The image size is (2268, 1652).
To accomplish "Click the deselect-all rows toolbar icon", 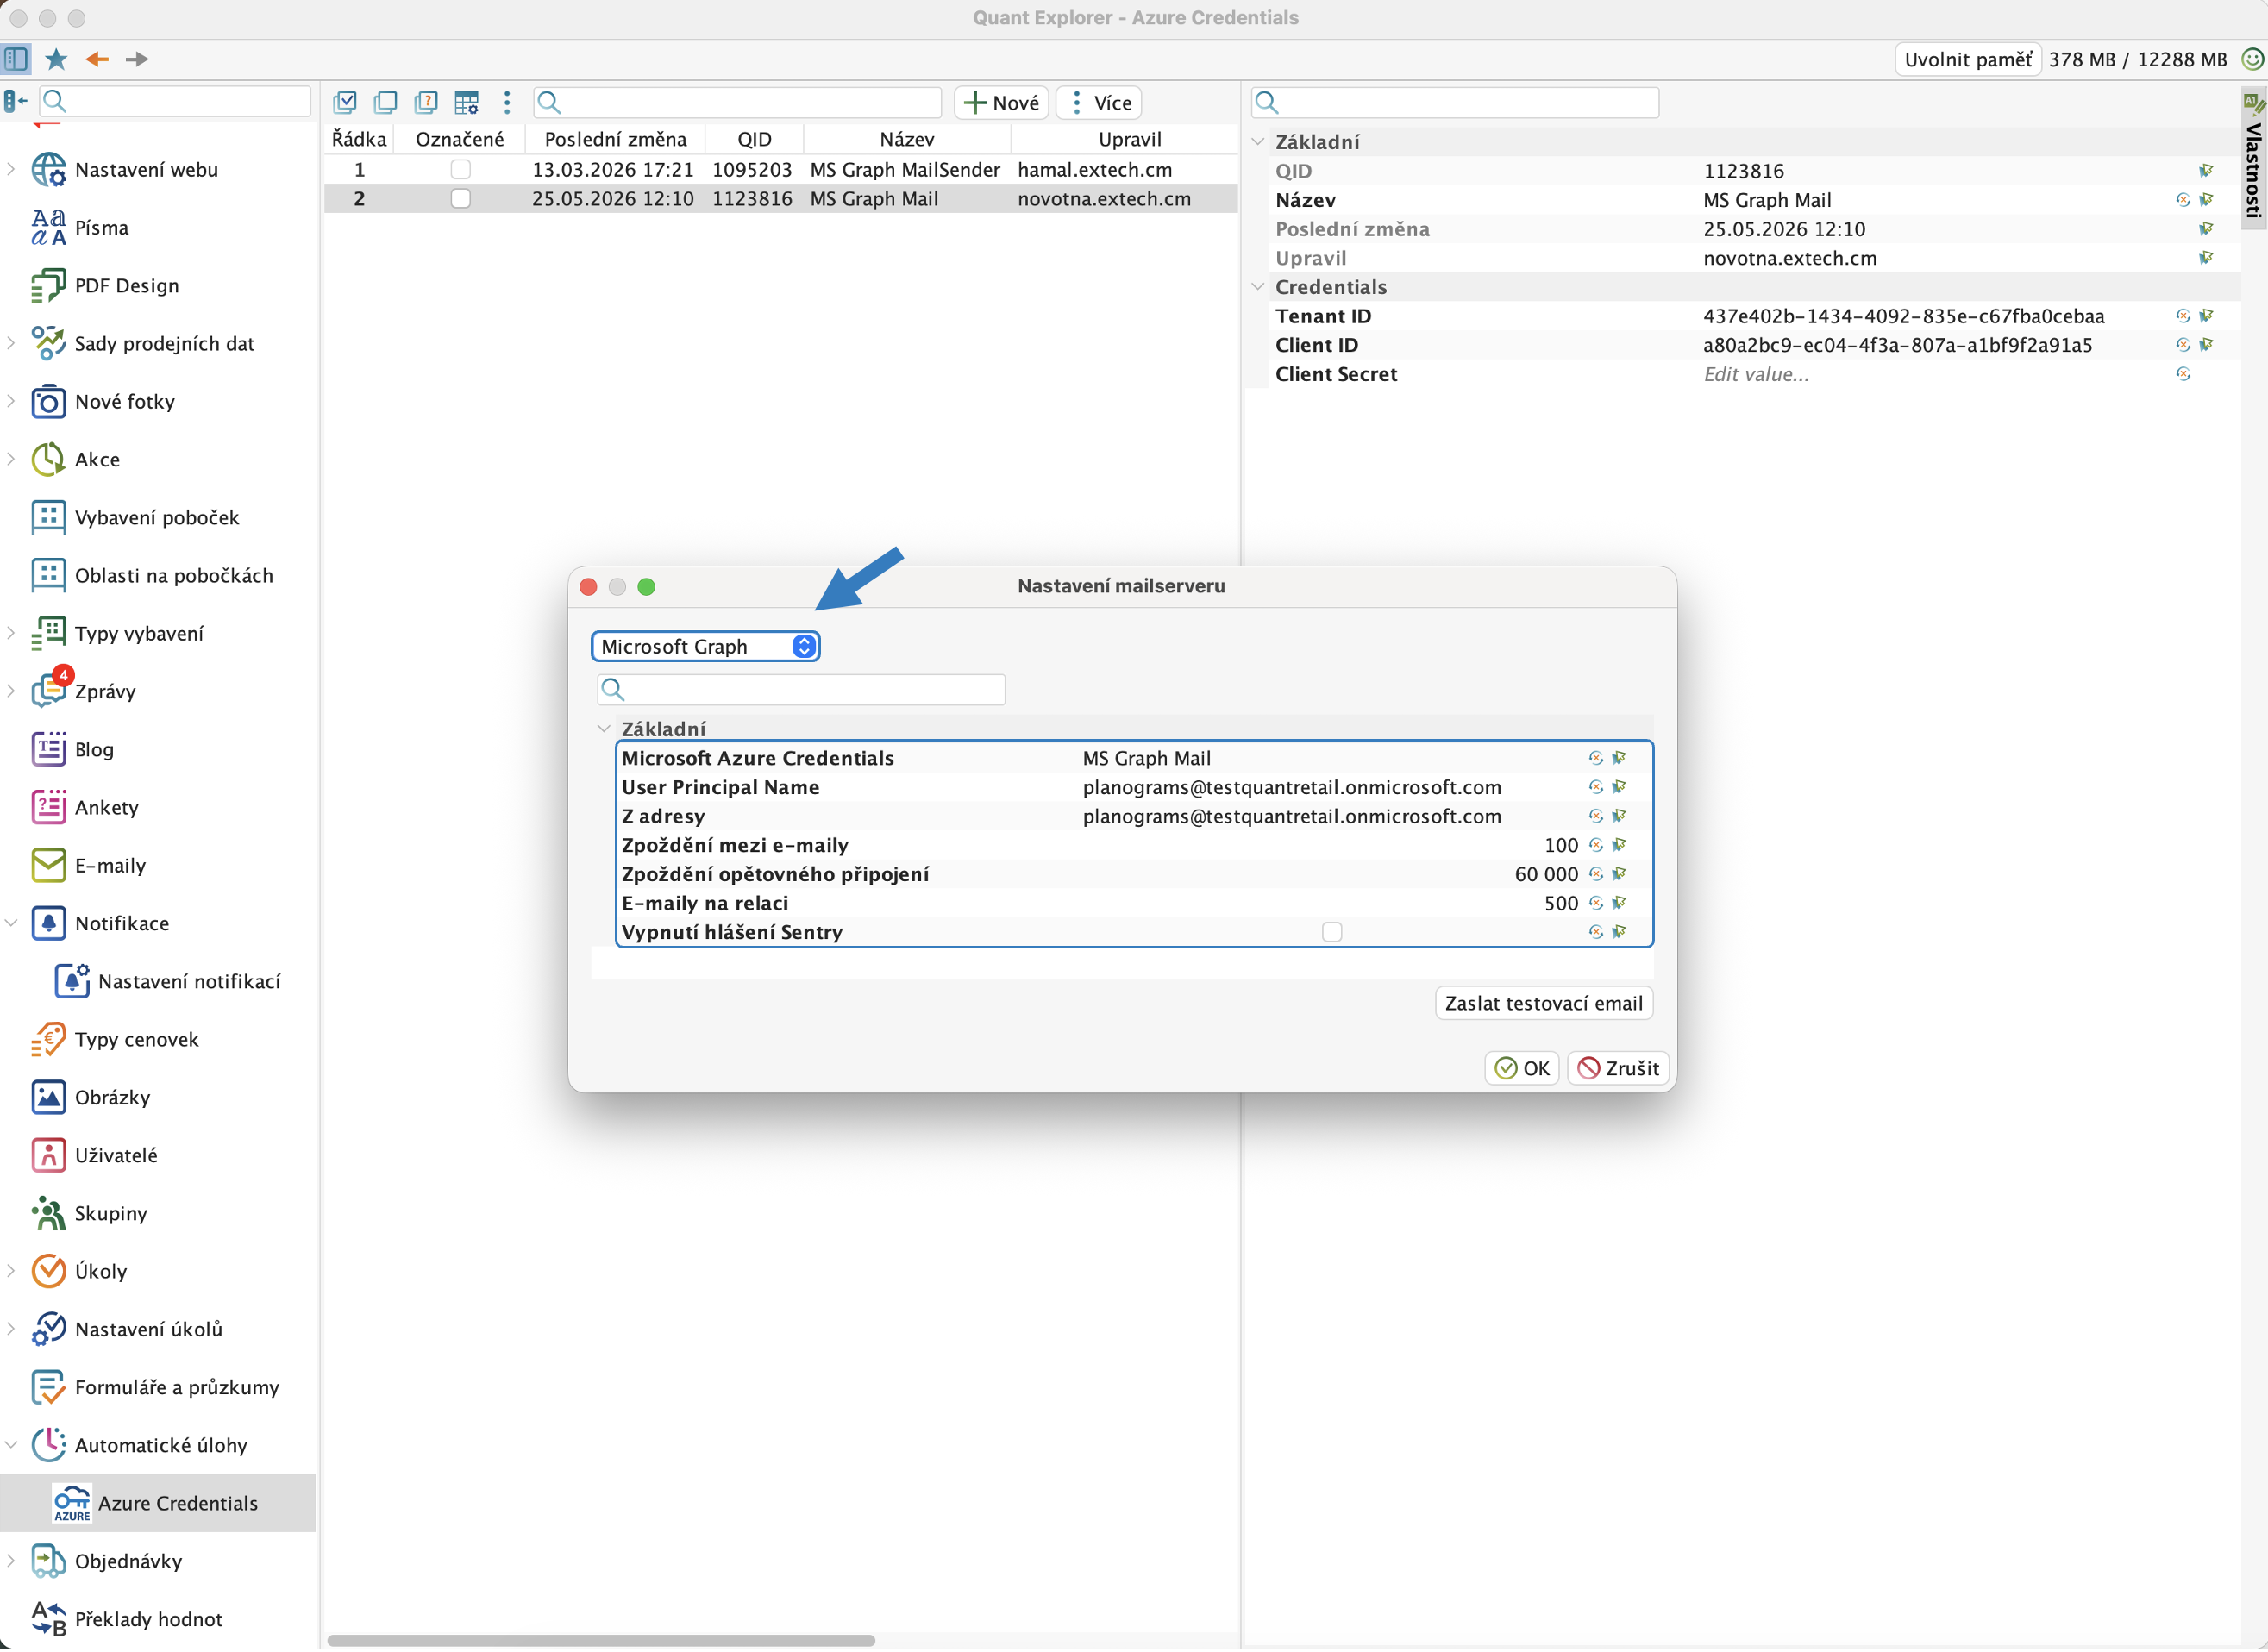I will 385,102.
